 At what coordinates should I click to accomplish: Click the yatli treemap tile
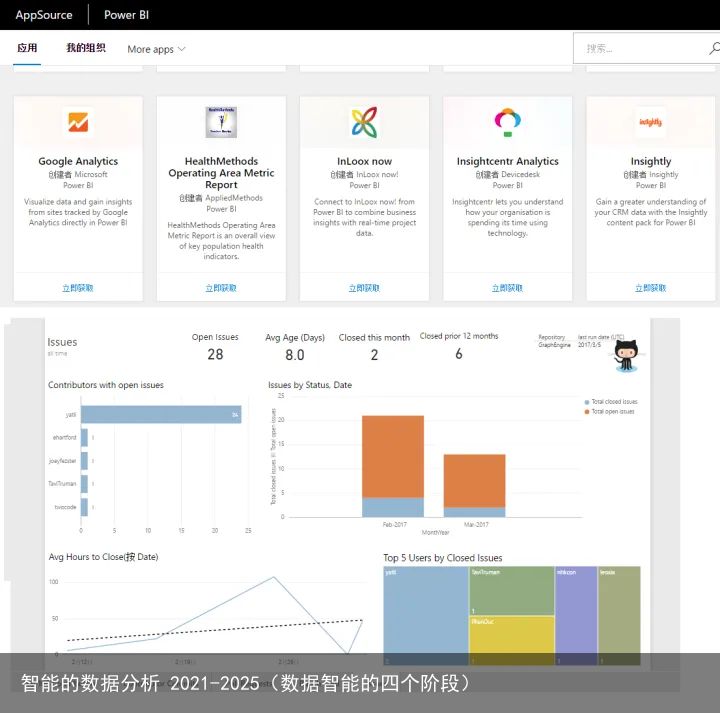[x=426, y=615]
